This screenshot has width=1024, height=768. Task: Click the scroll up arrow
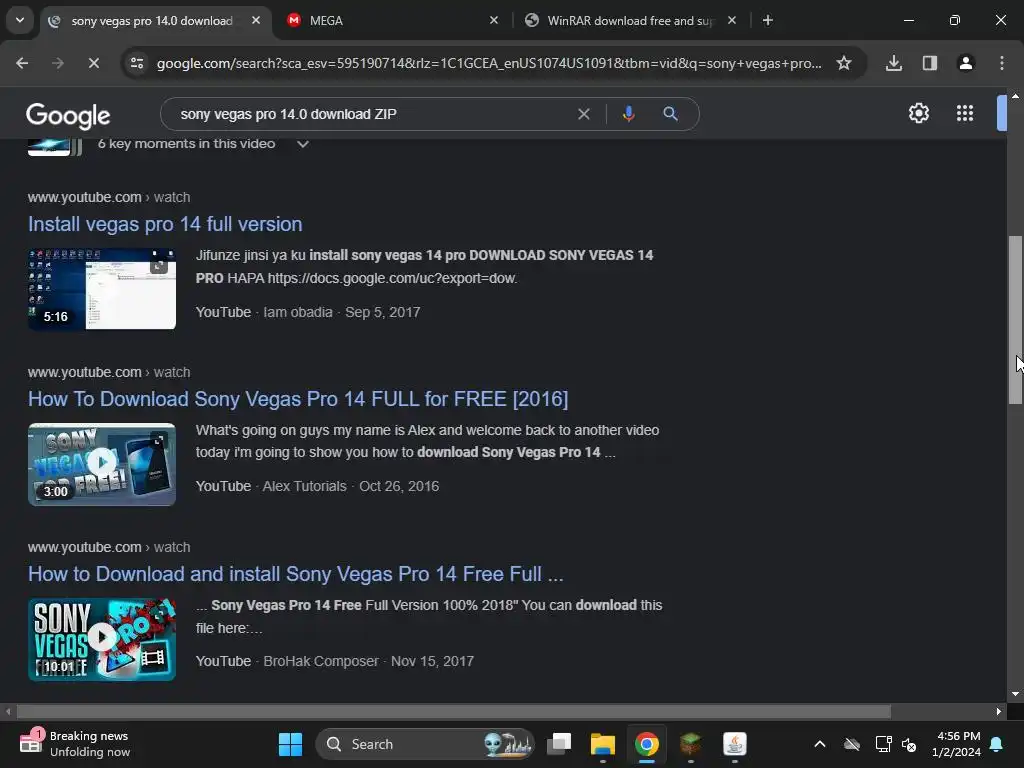1016,96
